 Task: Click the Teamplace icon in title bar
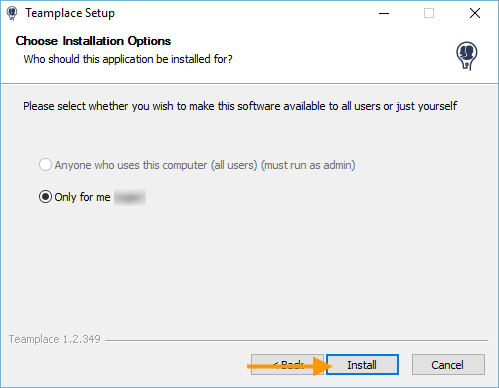tap(12, 13)
